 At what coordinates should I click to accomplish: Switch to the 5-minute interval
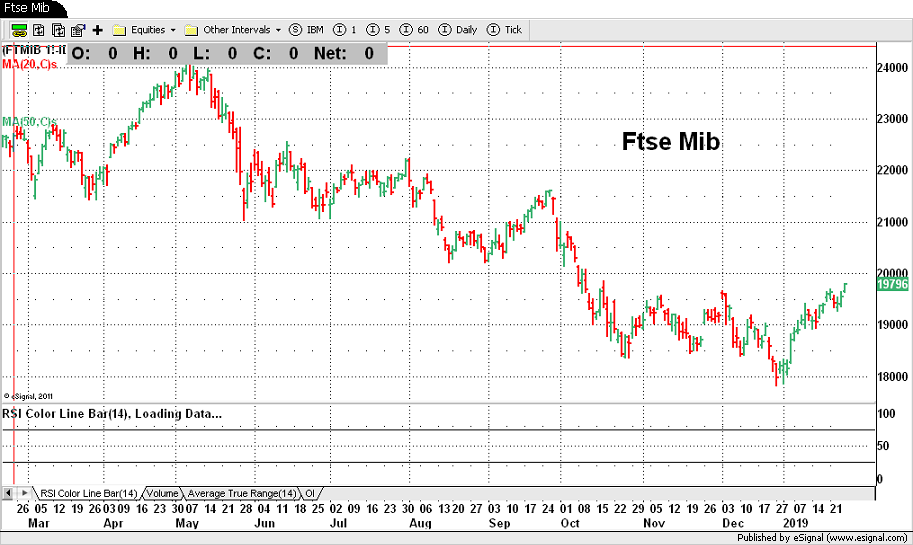tap(378, 30)
